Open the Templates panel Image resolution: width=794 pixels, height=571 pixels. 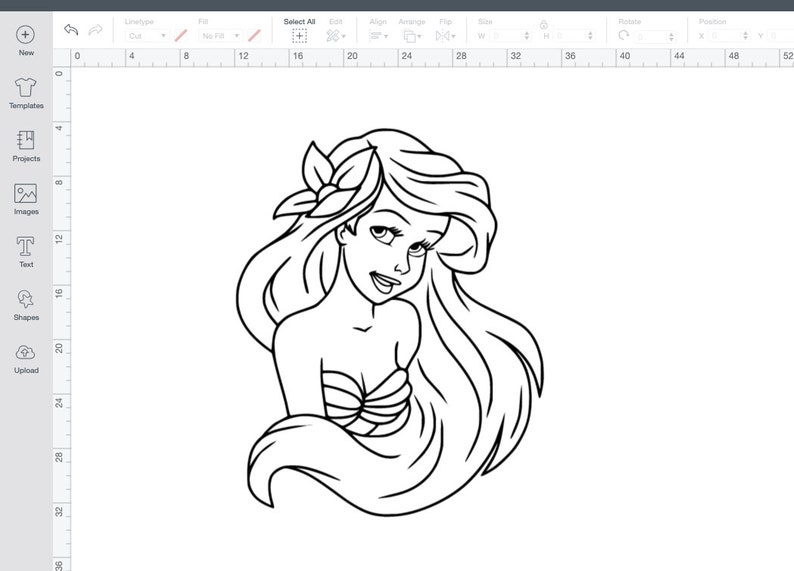pos(26,94)
